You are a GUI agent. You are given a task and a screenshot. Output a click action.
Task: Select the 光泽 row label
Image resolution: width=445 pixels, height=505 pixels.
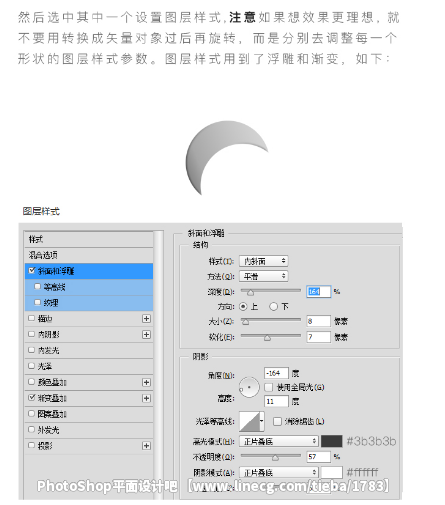click(x=45, y=366)
